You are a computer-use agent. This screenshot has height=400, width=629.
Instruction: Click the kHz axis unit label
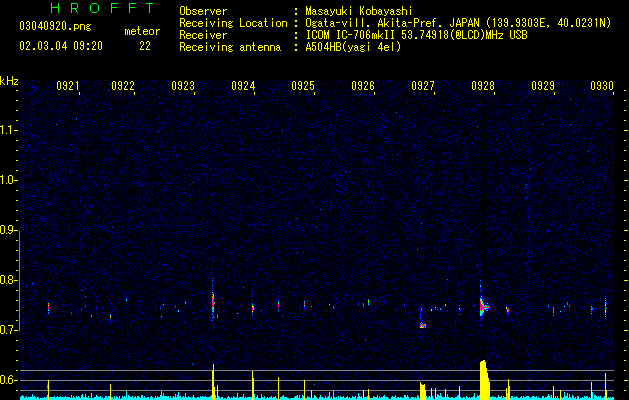pos(10,81)
